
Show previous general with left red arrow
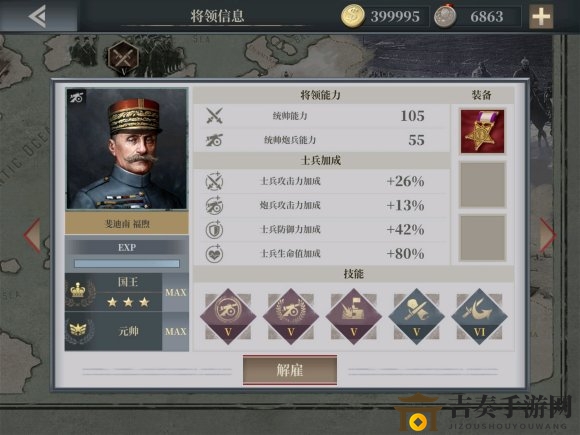tap(32, 236)
